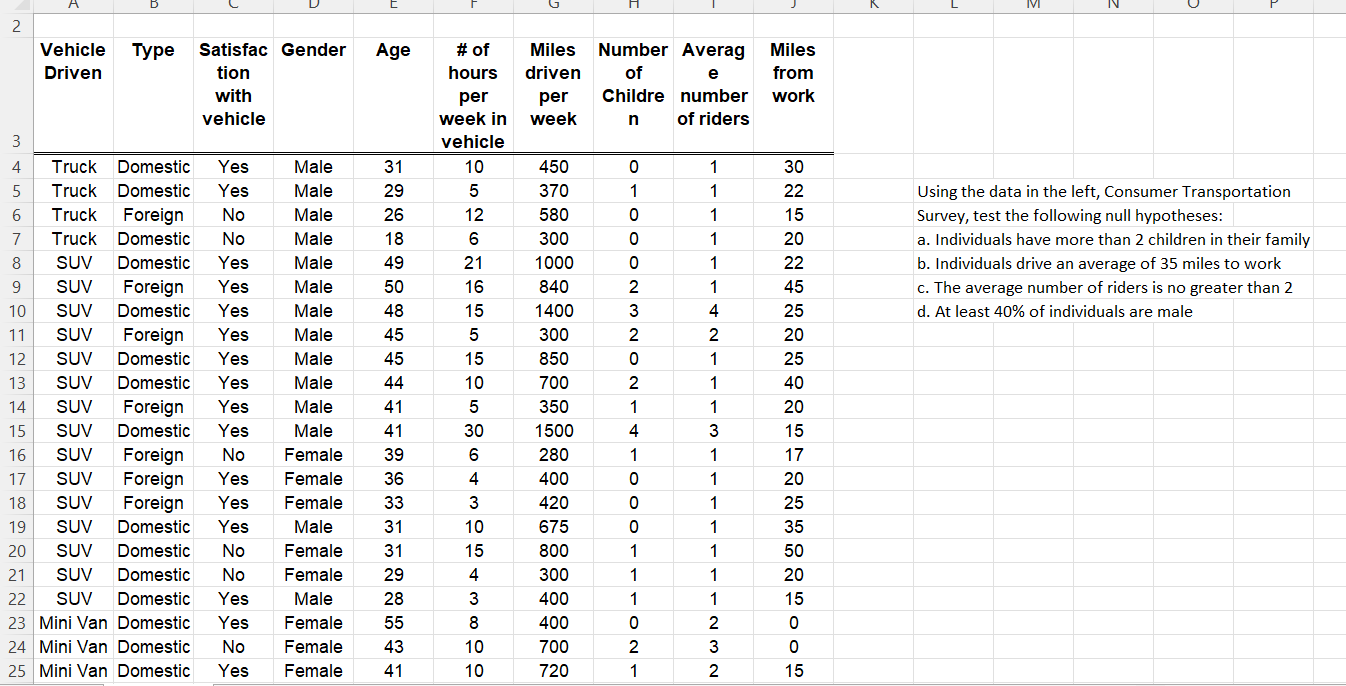Select the 'Vehicle Driven' header cell
Viewport: 1346px width, 686px height.
(x=73, y=95)
